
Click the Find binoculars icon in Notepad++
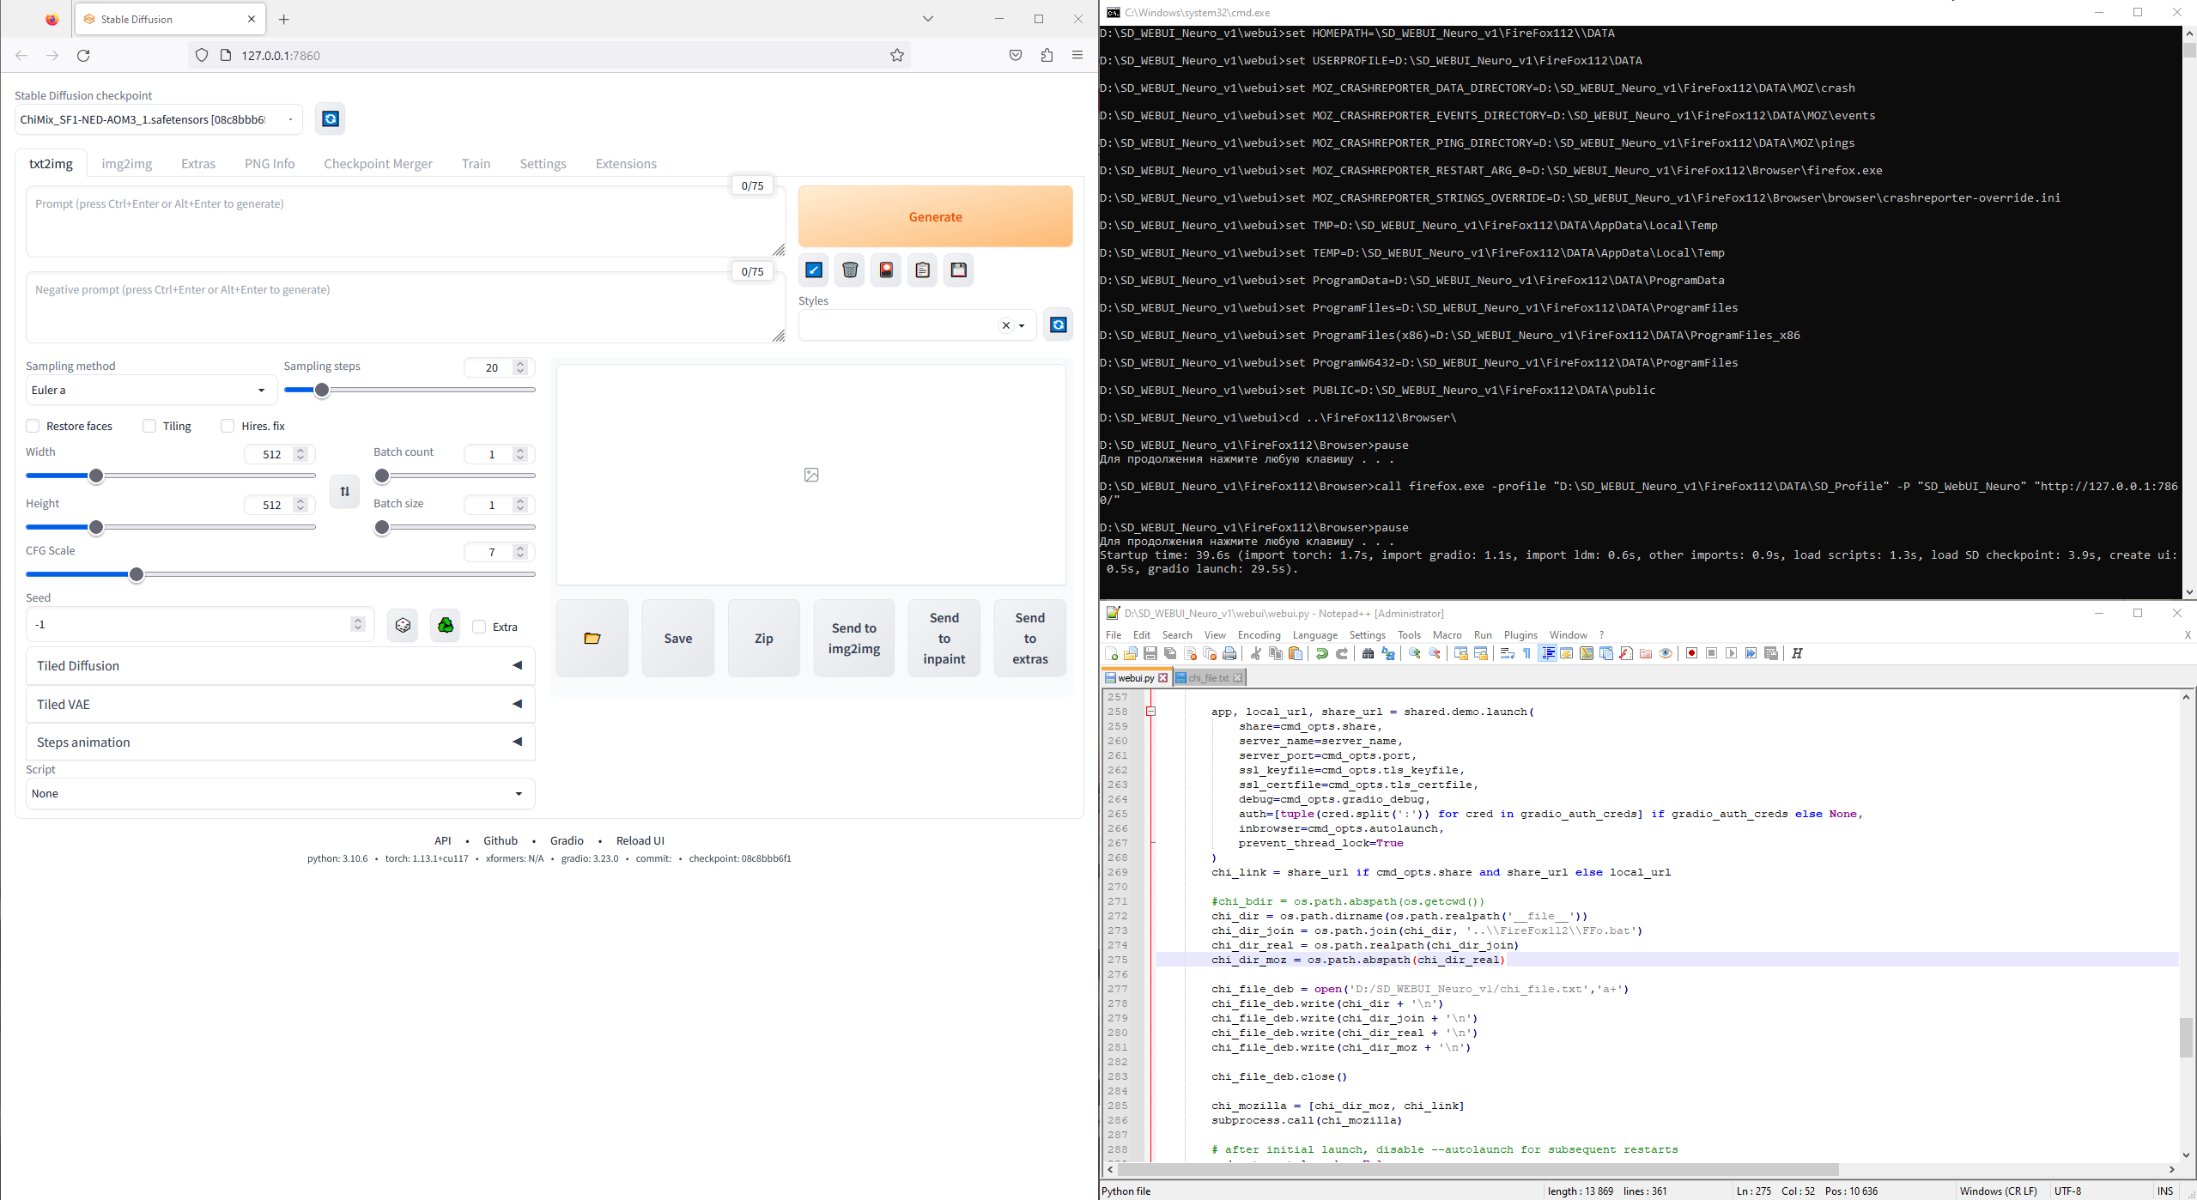pyautogui.click(x=1368, y=654)
